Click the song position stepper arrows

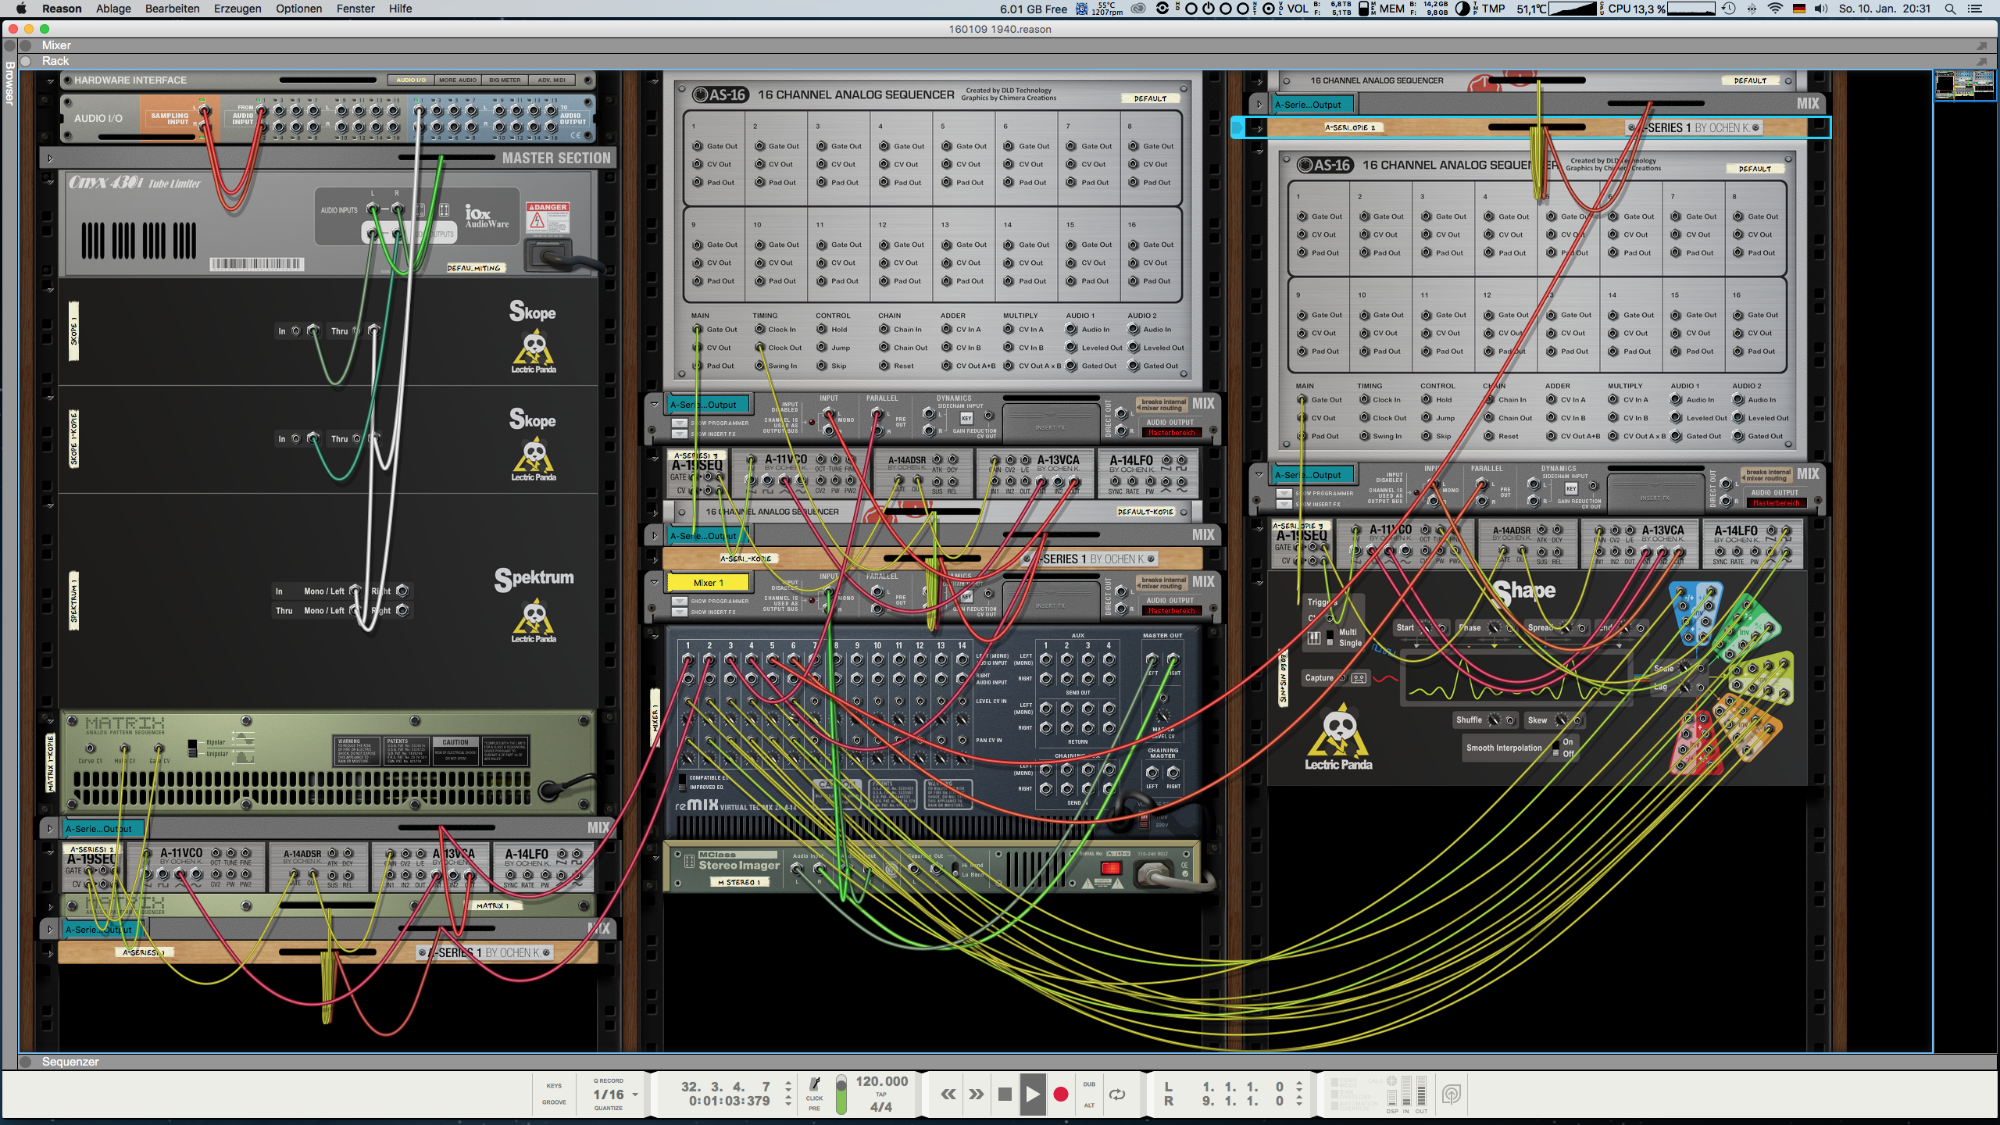click(x=788, y=1092)
